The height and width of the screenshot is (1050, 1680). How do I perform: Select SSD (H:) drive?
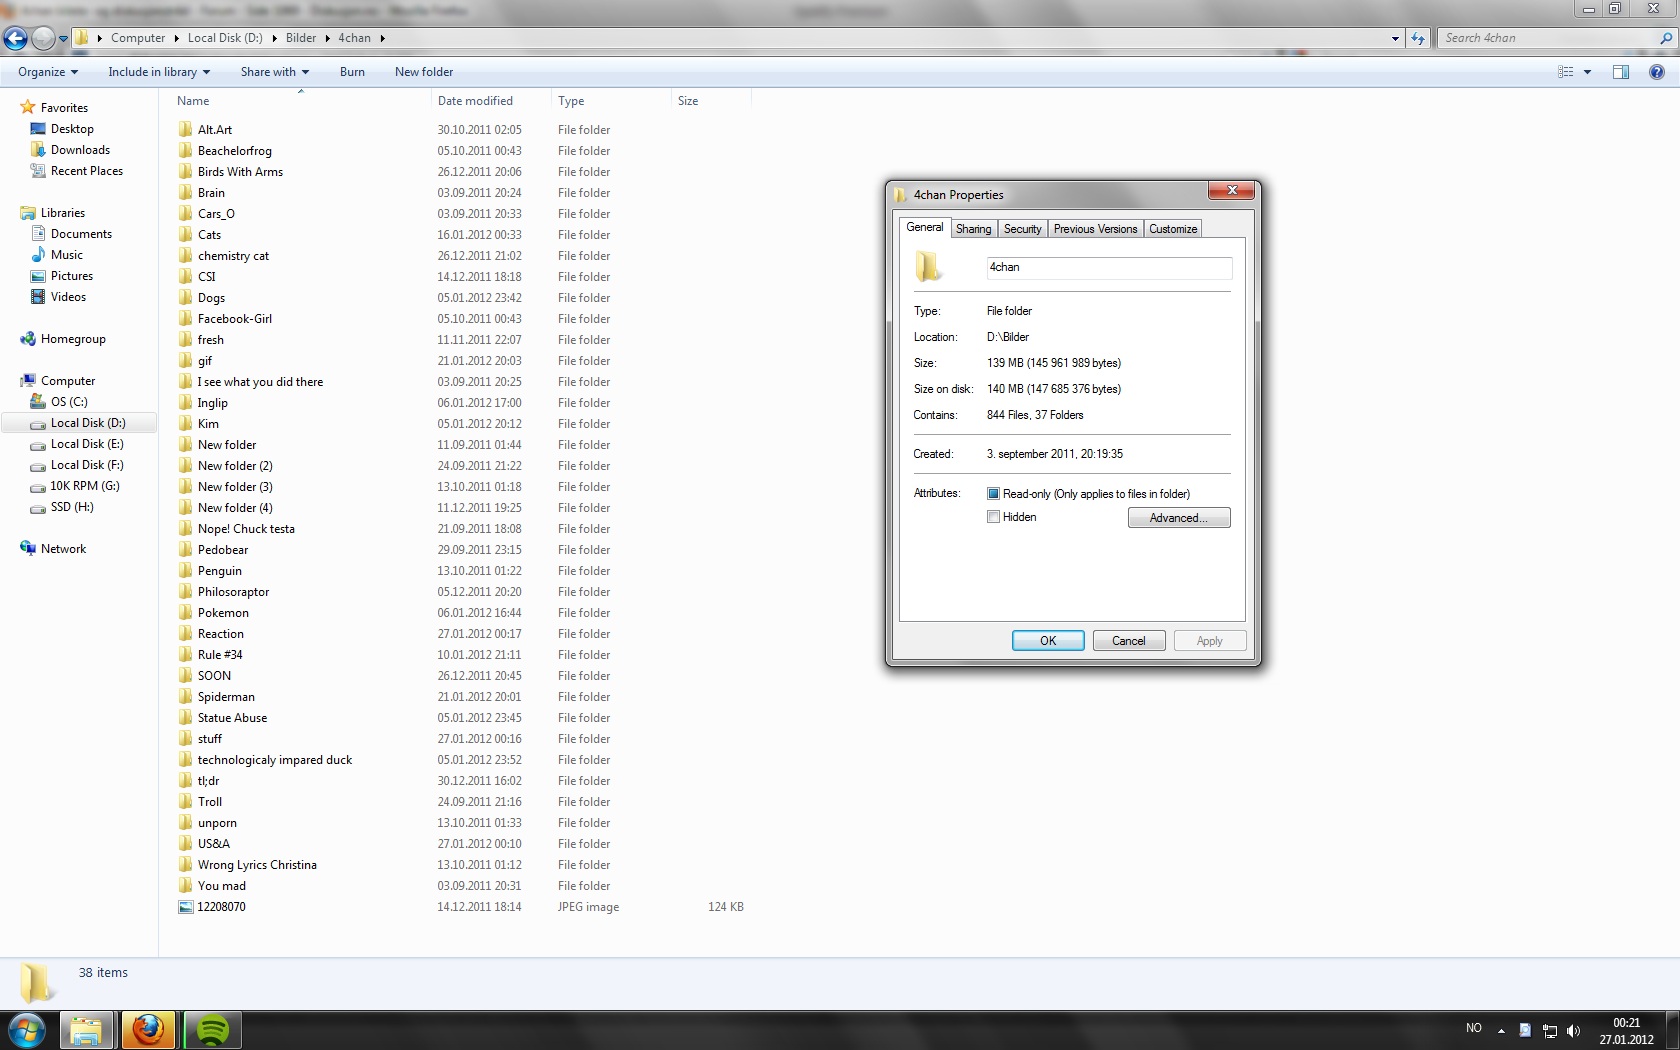click(72, 507)
